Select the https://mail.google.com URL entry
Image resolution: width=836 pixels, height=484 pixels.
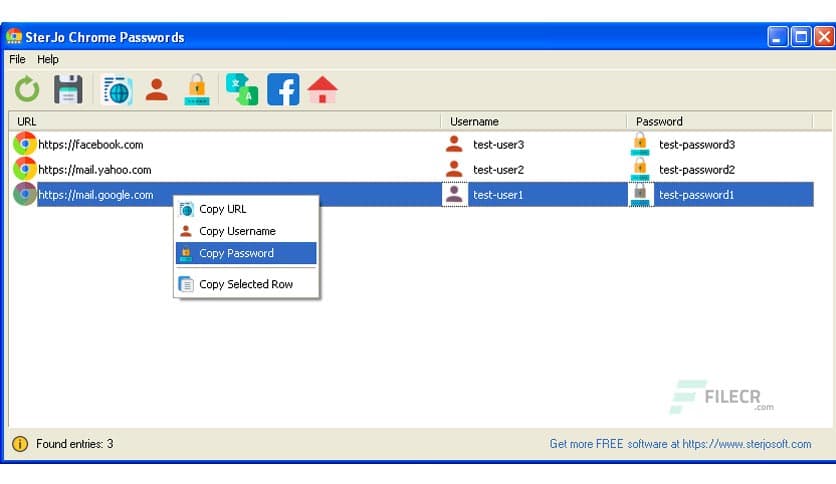(96, 195)
